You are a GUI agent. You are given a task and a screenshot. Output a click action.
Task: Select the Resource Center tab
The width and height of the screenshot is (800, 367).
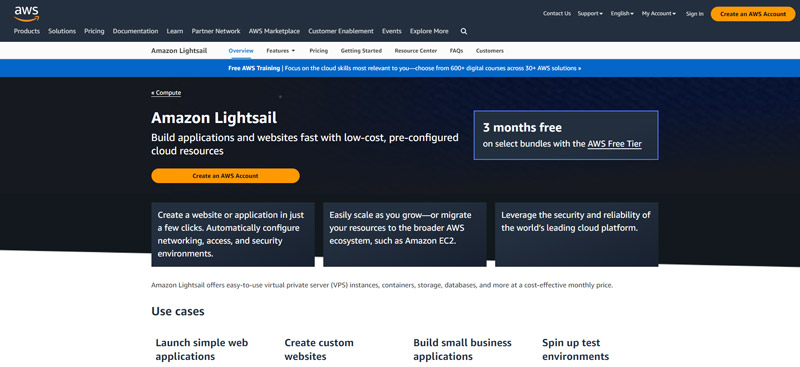[x=415, y=51]
